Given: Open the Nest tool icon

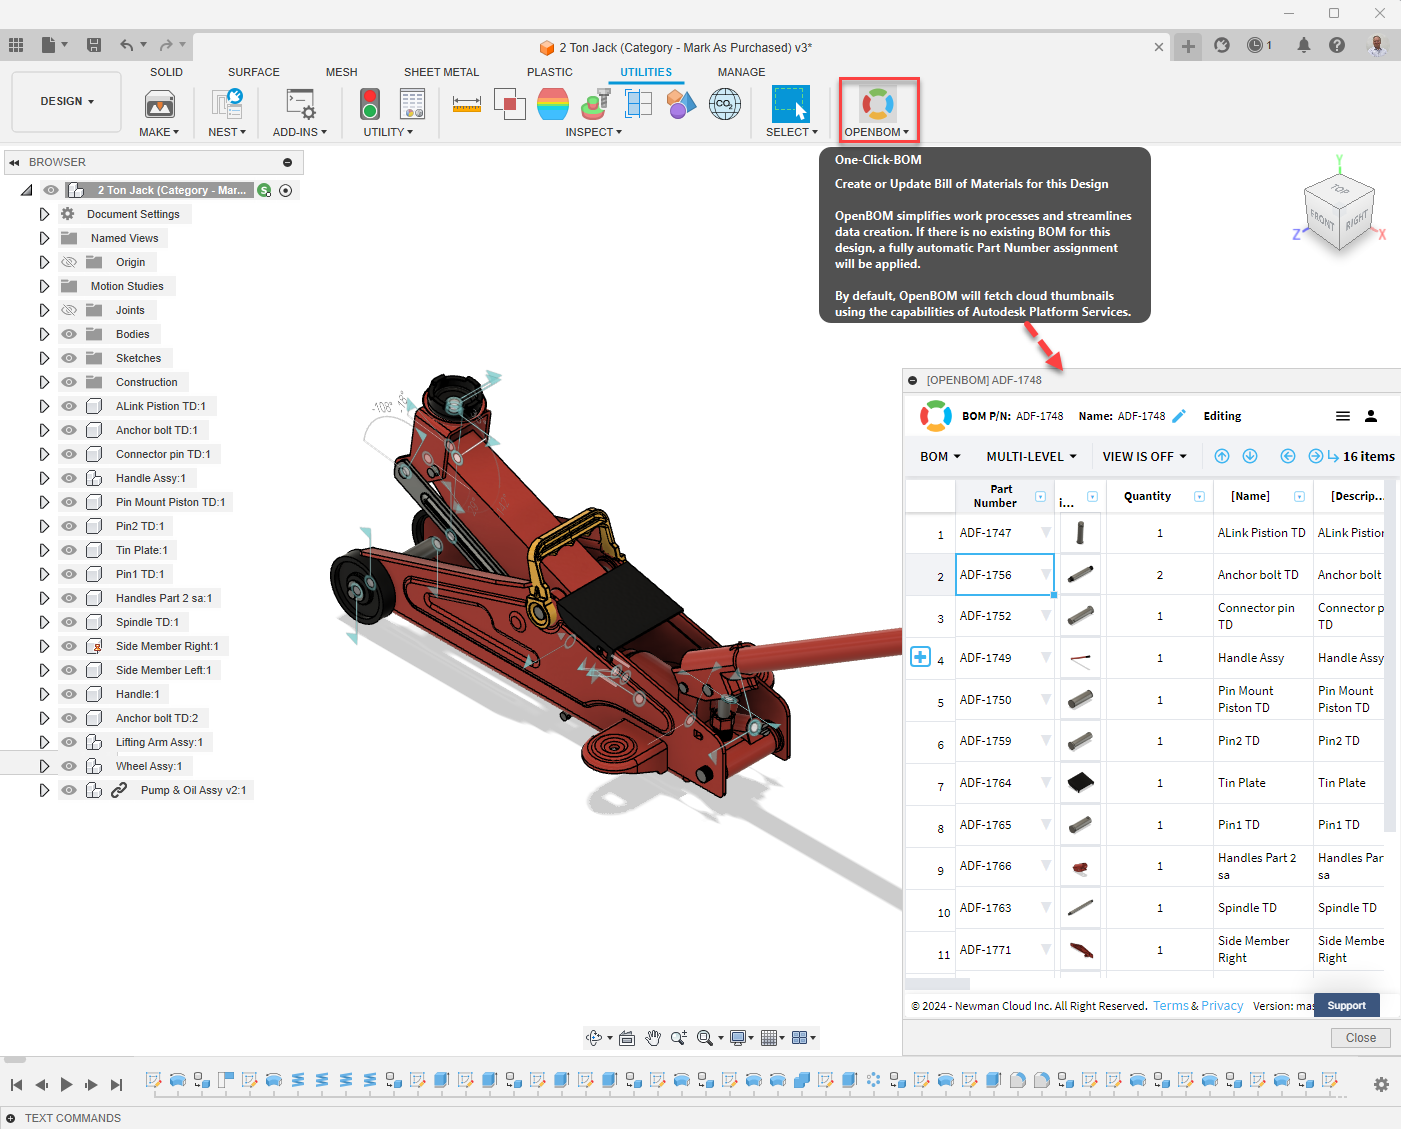Looking at the screenshot, I should 227,103.
